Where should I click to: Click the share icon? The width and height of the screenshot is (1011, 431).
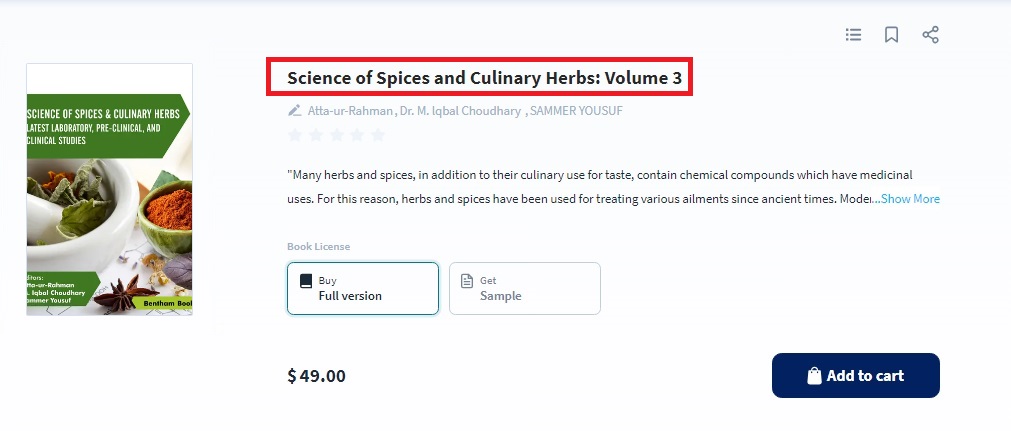(930, 35)
